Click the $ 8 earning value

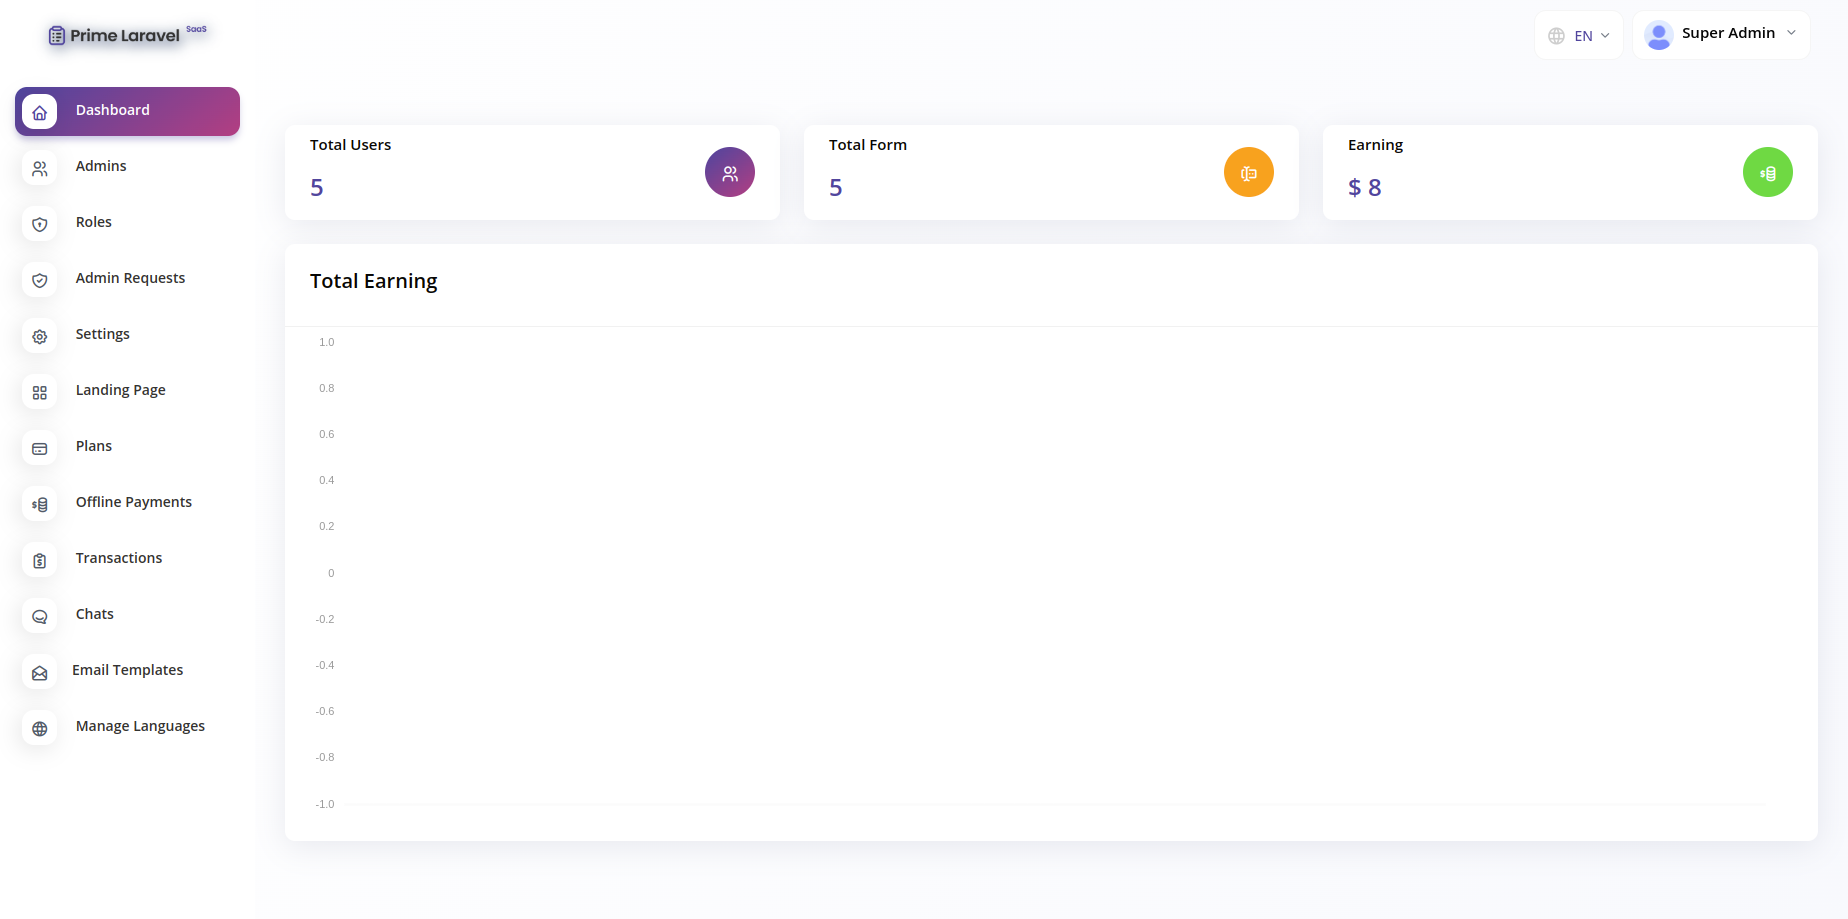[x=1364, y=188]
